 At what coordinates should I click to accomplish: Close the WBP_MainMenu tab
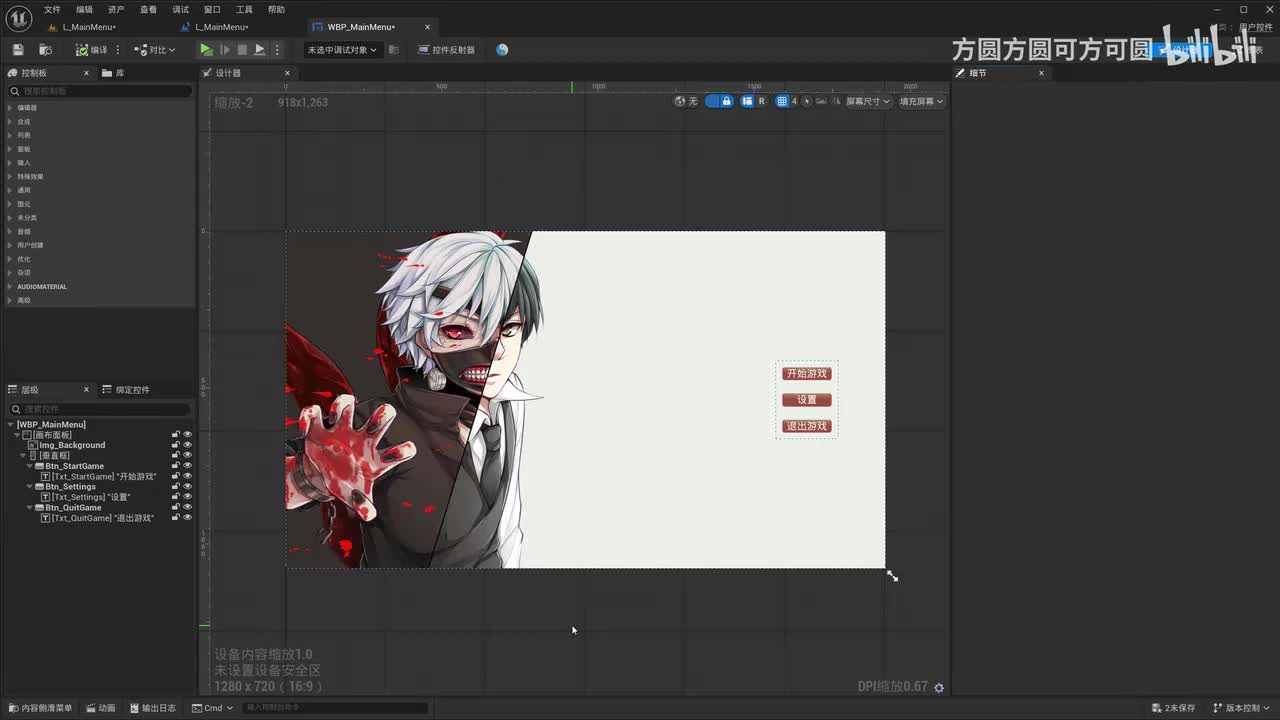[428, 27]
